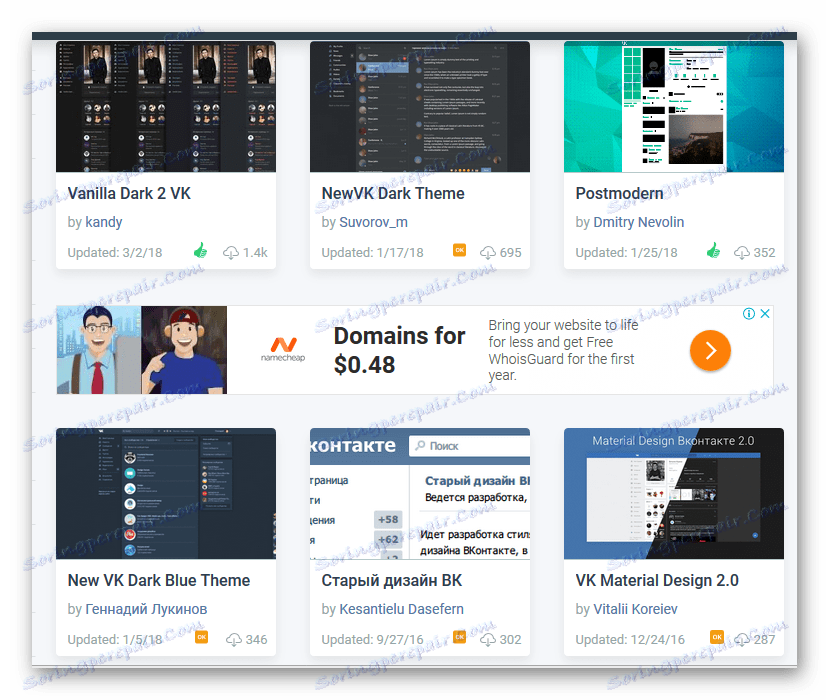Click the VK Material Design 2.0 title

click(x=657, y=581)
